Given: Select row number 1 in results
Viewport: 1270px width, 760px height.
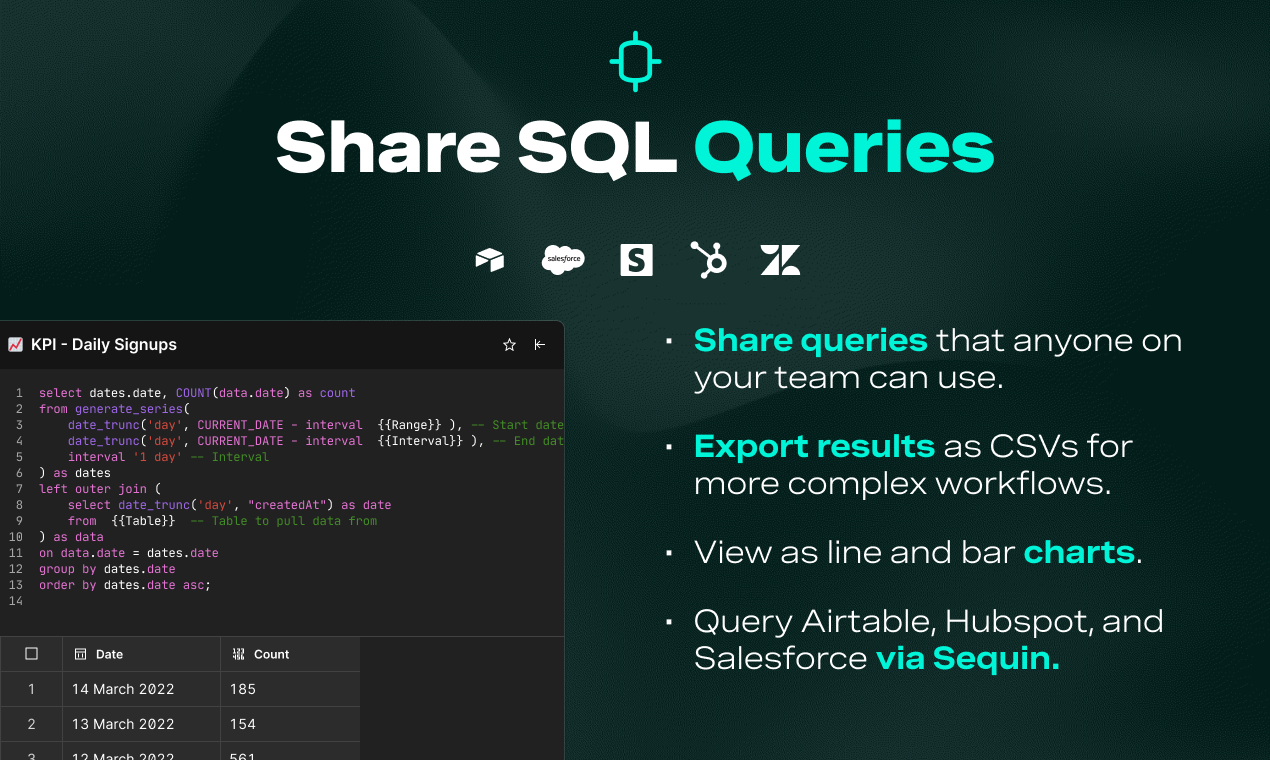Looking at the screenshot, I should [31, 689].
